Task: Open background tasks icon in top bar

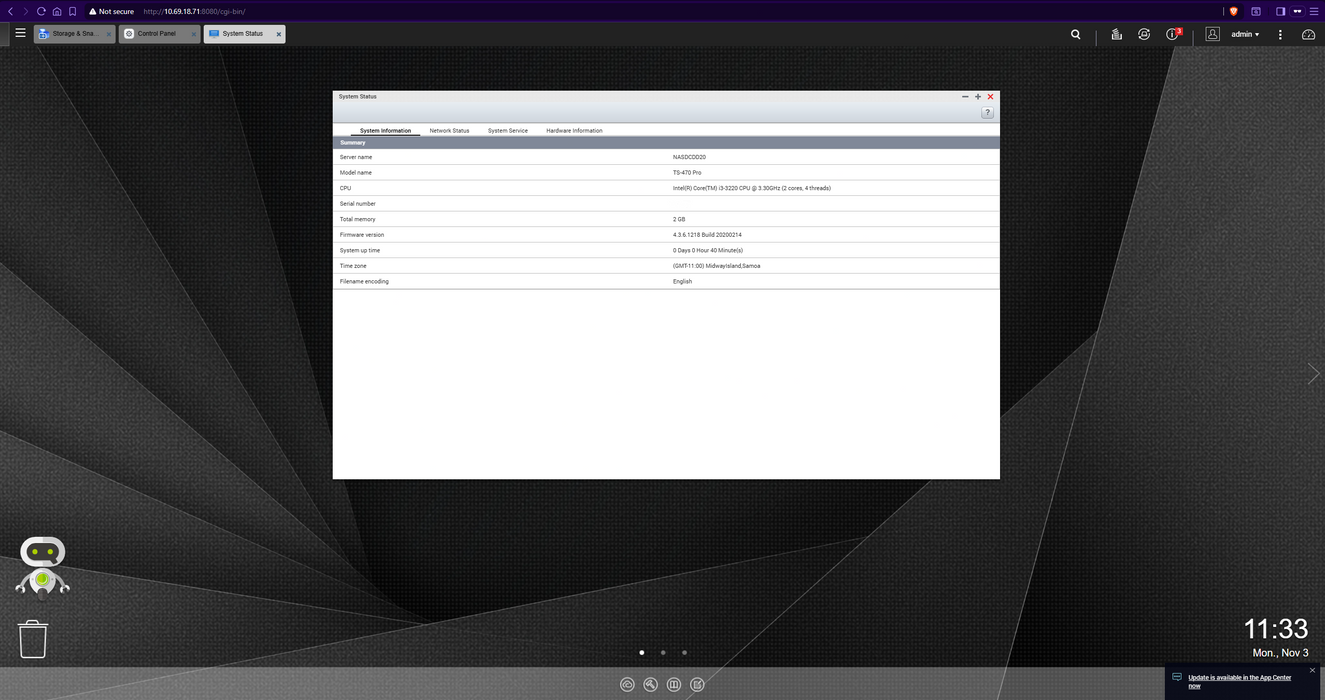Action: coord(1116,34)
